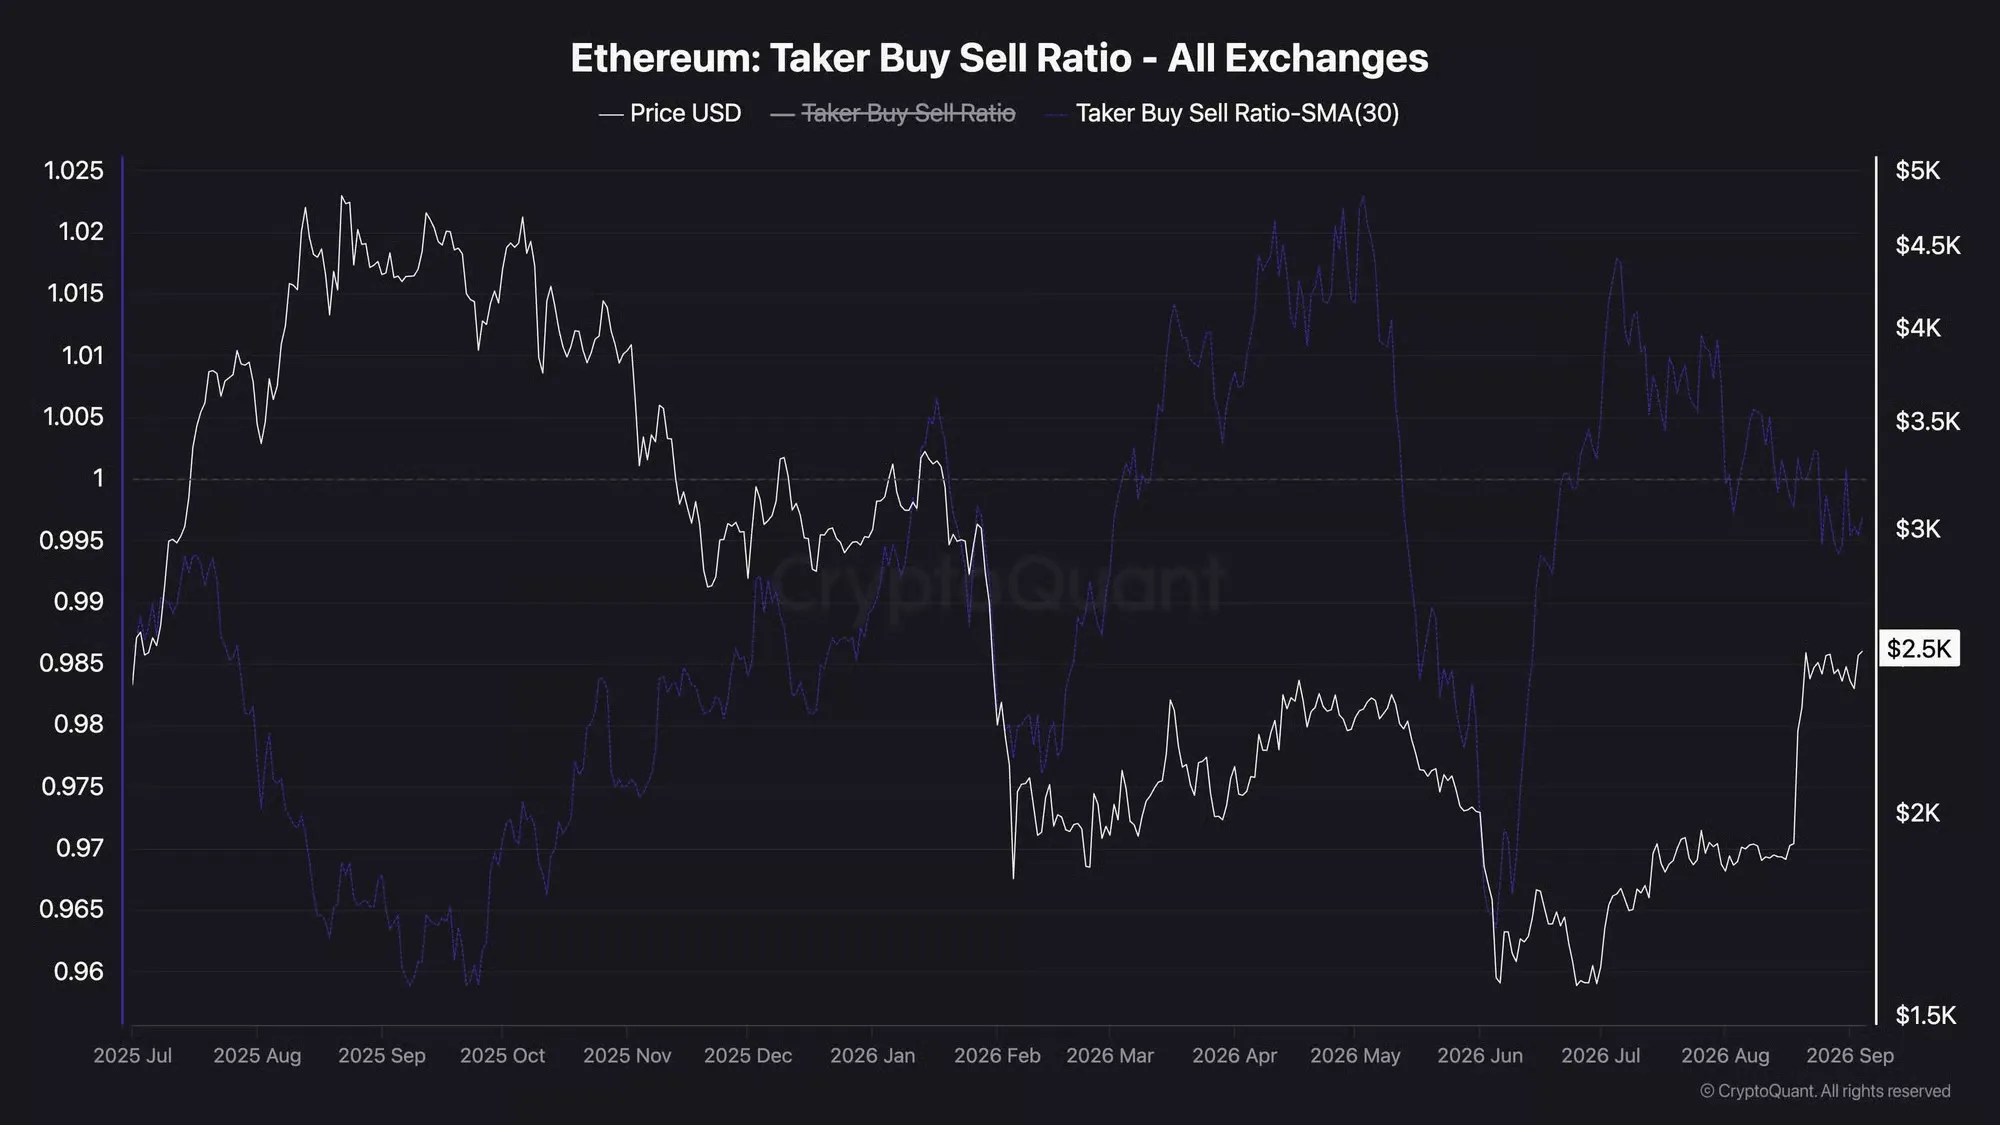Click the 2026 Jun x-axis label
The image size is (2000, 1125).
[1480, 1055]
